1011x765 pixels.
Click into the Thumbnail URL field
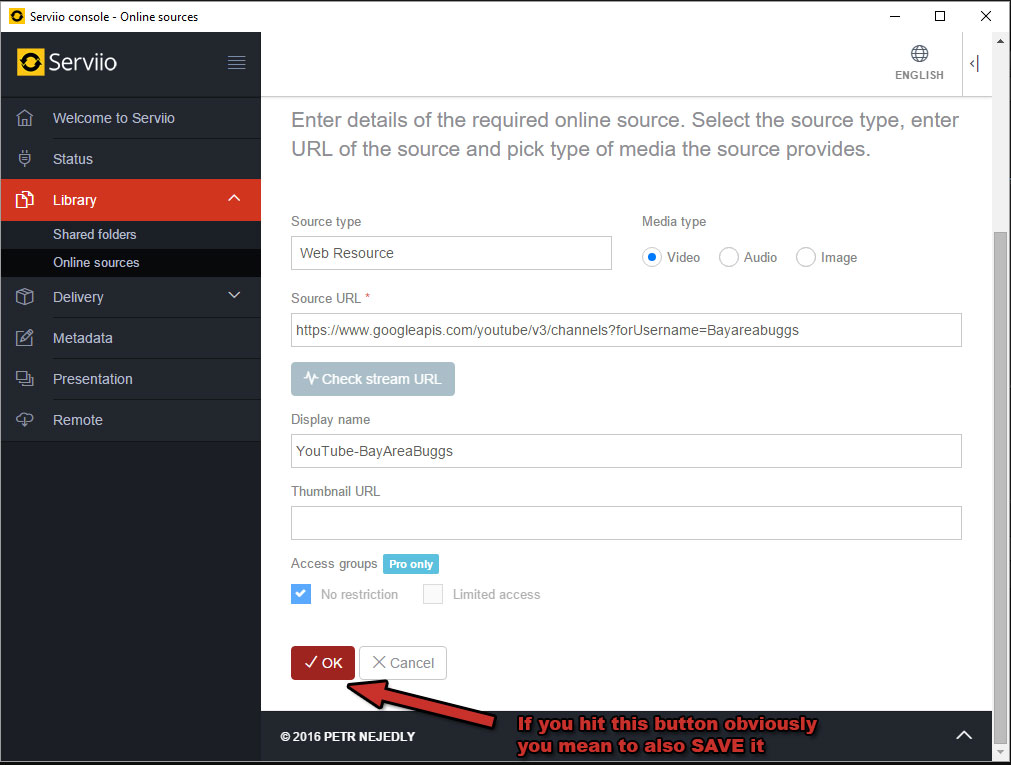click(626, 523)
